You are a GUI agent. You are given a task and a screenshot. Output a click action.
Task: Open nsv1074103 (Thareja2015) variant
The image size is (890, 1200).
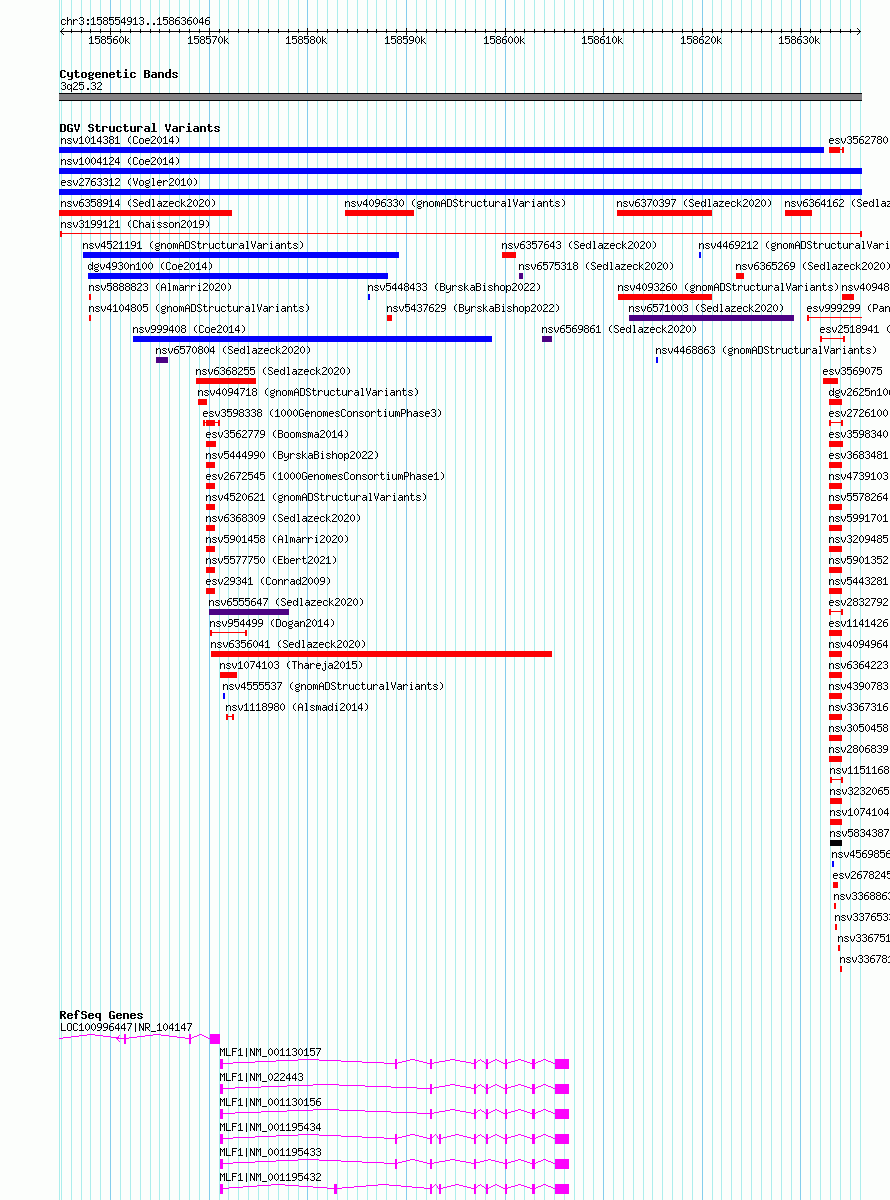point(292,665)
